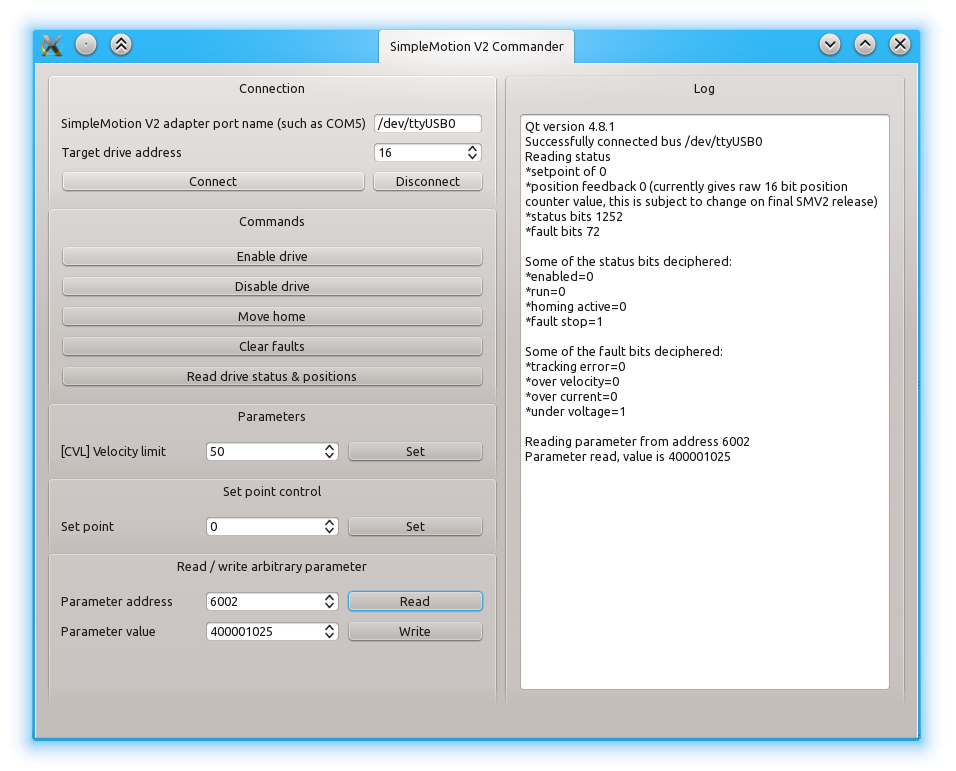This screenshot has width=956, height=771.
Task: Click Disable drive button
Action: coord(272,286)
